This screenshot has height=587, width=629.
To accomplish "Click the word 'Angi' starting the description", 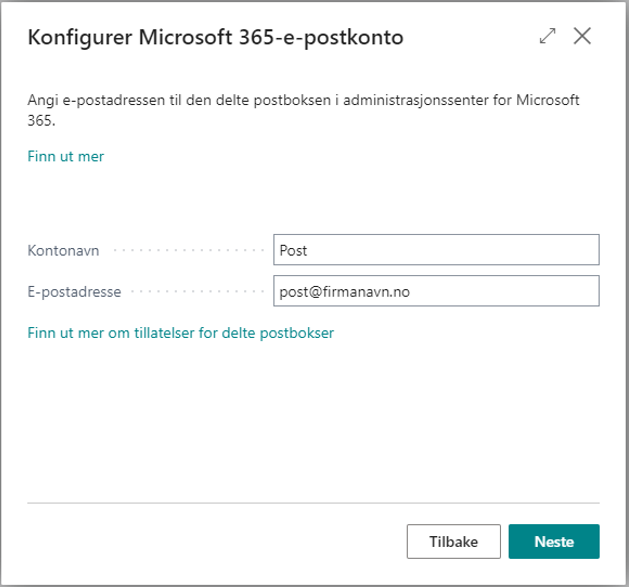I will (41, 101).
